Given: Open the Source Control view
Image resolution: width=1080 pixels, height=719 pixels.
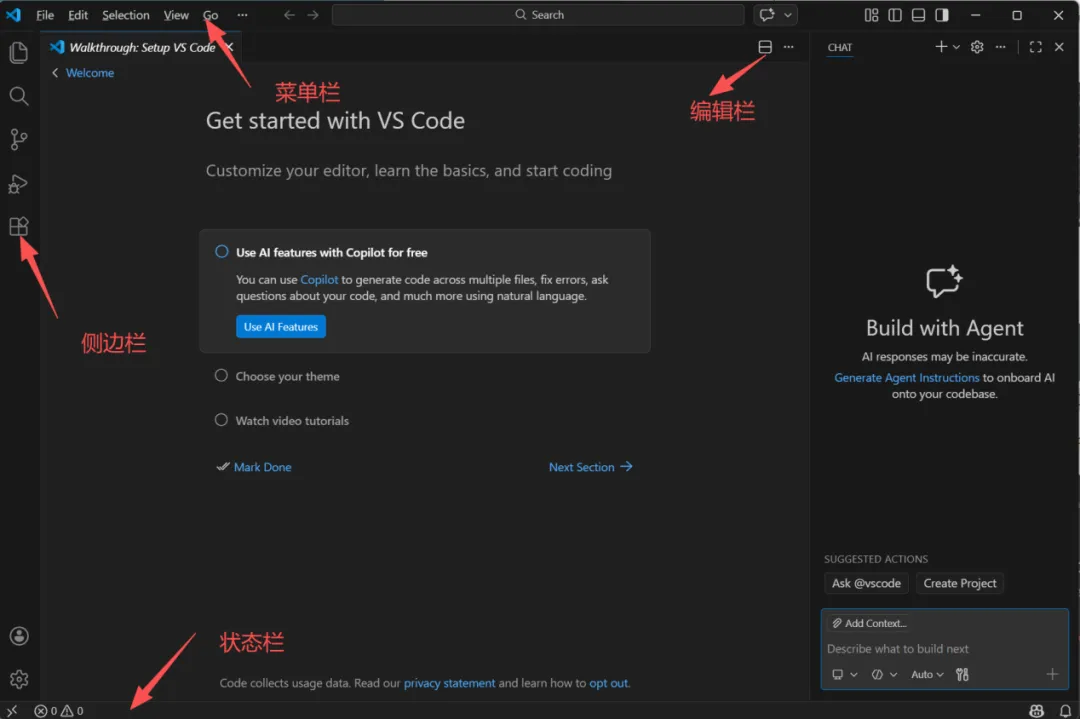Looking at the screenshot, I should point(19,139).
